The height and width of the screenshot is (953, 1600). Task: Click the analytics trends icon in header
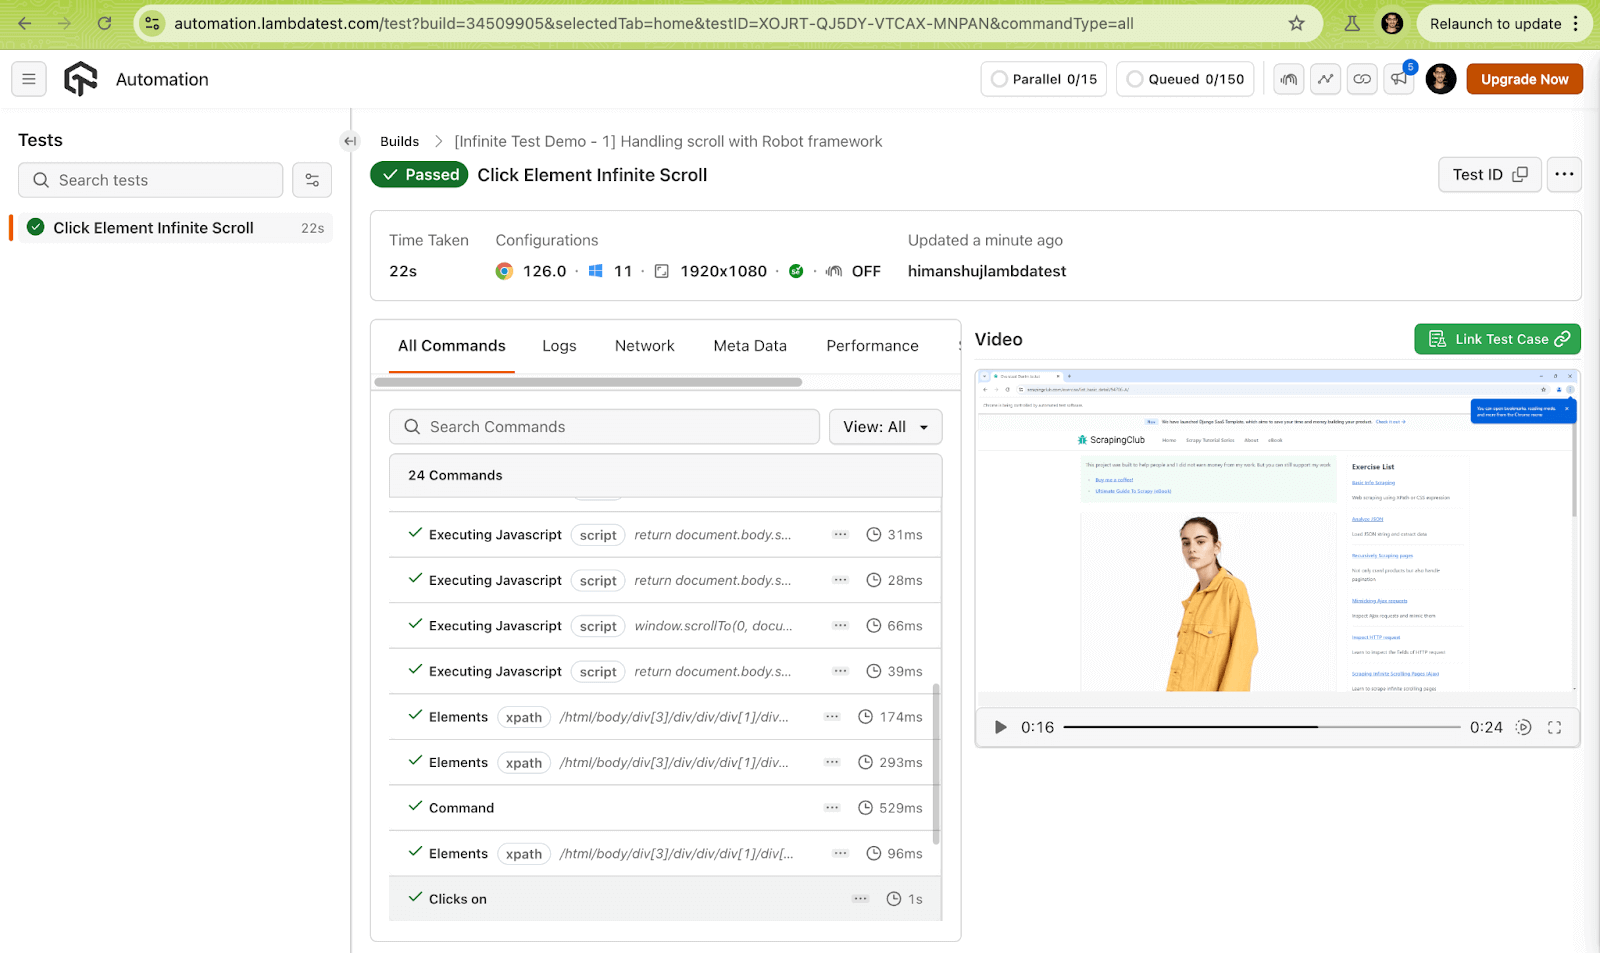tap(1325, 79)
